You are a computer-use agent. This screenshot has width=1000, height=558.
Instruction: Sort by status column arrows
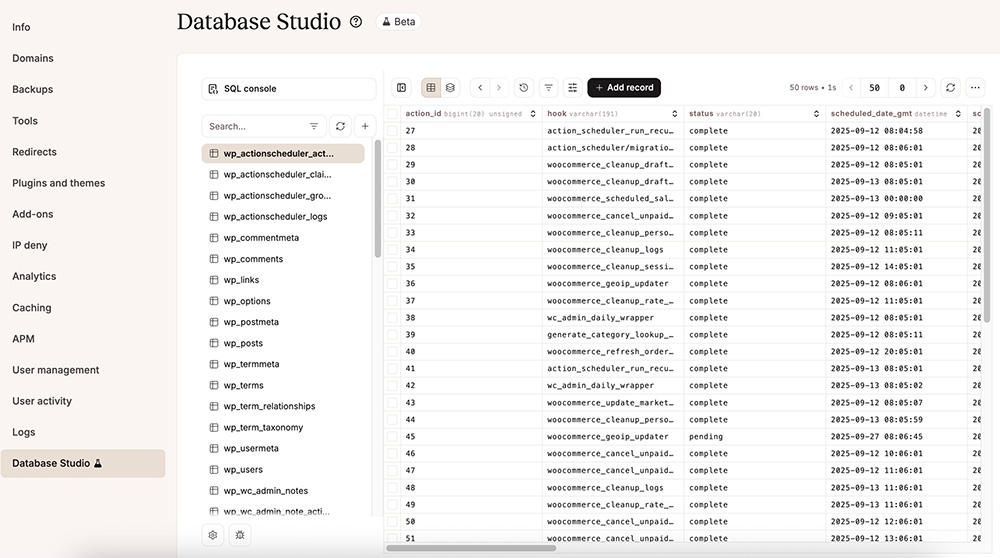pyautogui.click(x=816, y=114)
